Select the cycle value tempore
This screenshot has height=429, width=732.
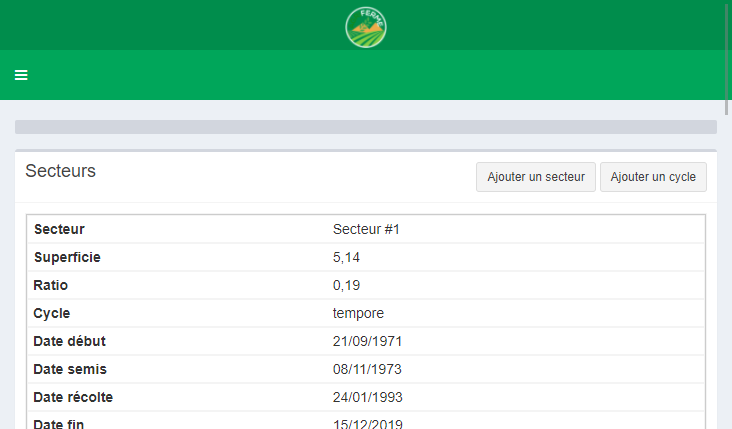click(x=358, y=313)
